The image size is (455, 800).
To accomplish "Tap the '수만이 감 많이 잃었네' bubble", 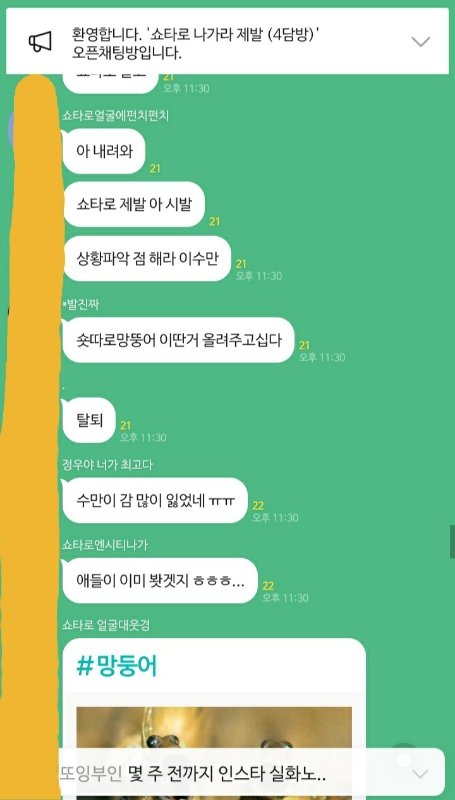I will tap(155, 501).
